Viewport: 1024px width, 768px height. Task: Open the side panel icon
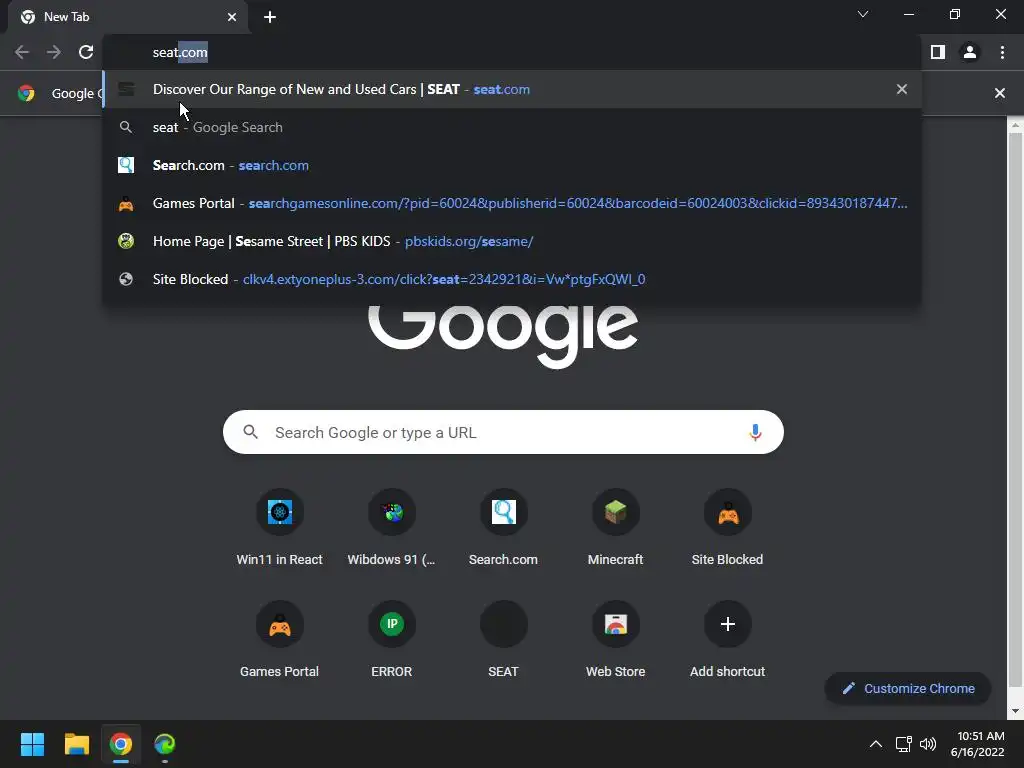938,52
